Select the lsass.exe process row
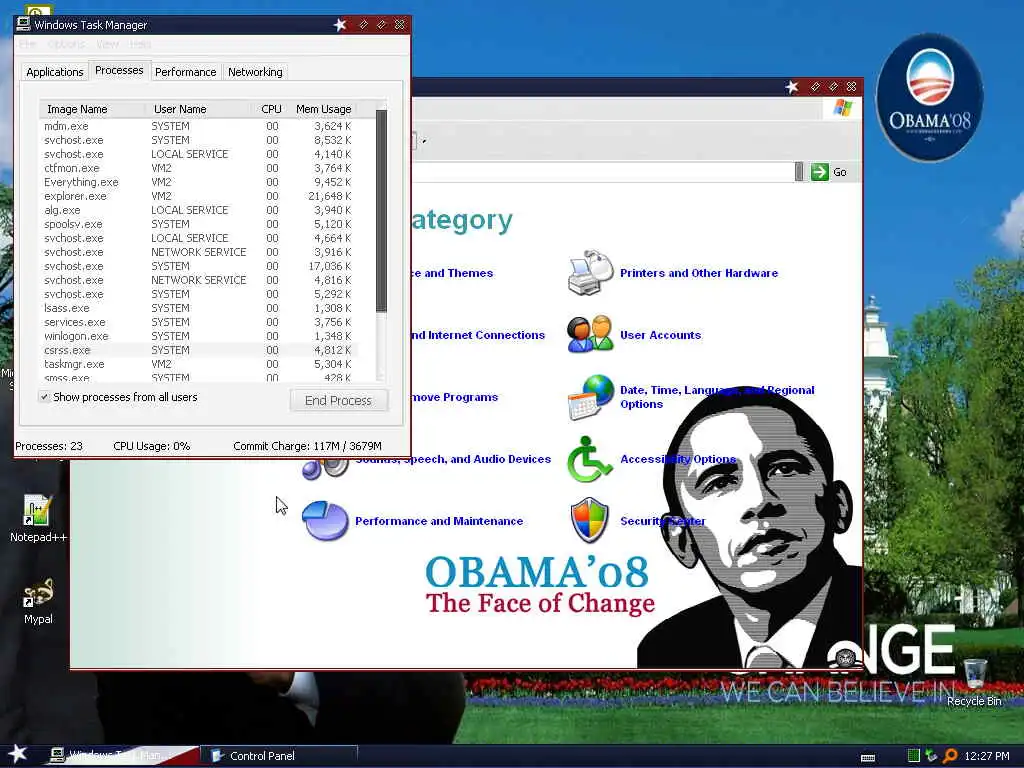The height and width of the screenshot is (768, 1024). click(x=198, y=308)
